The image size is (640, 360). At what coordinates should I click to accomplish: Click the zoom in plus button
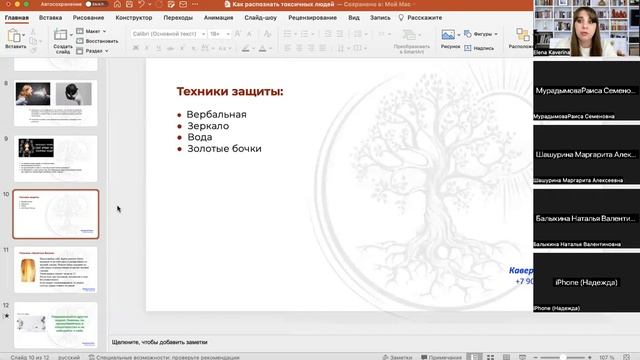[590, 357]
